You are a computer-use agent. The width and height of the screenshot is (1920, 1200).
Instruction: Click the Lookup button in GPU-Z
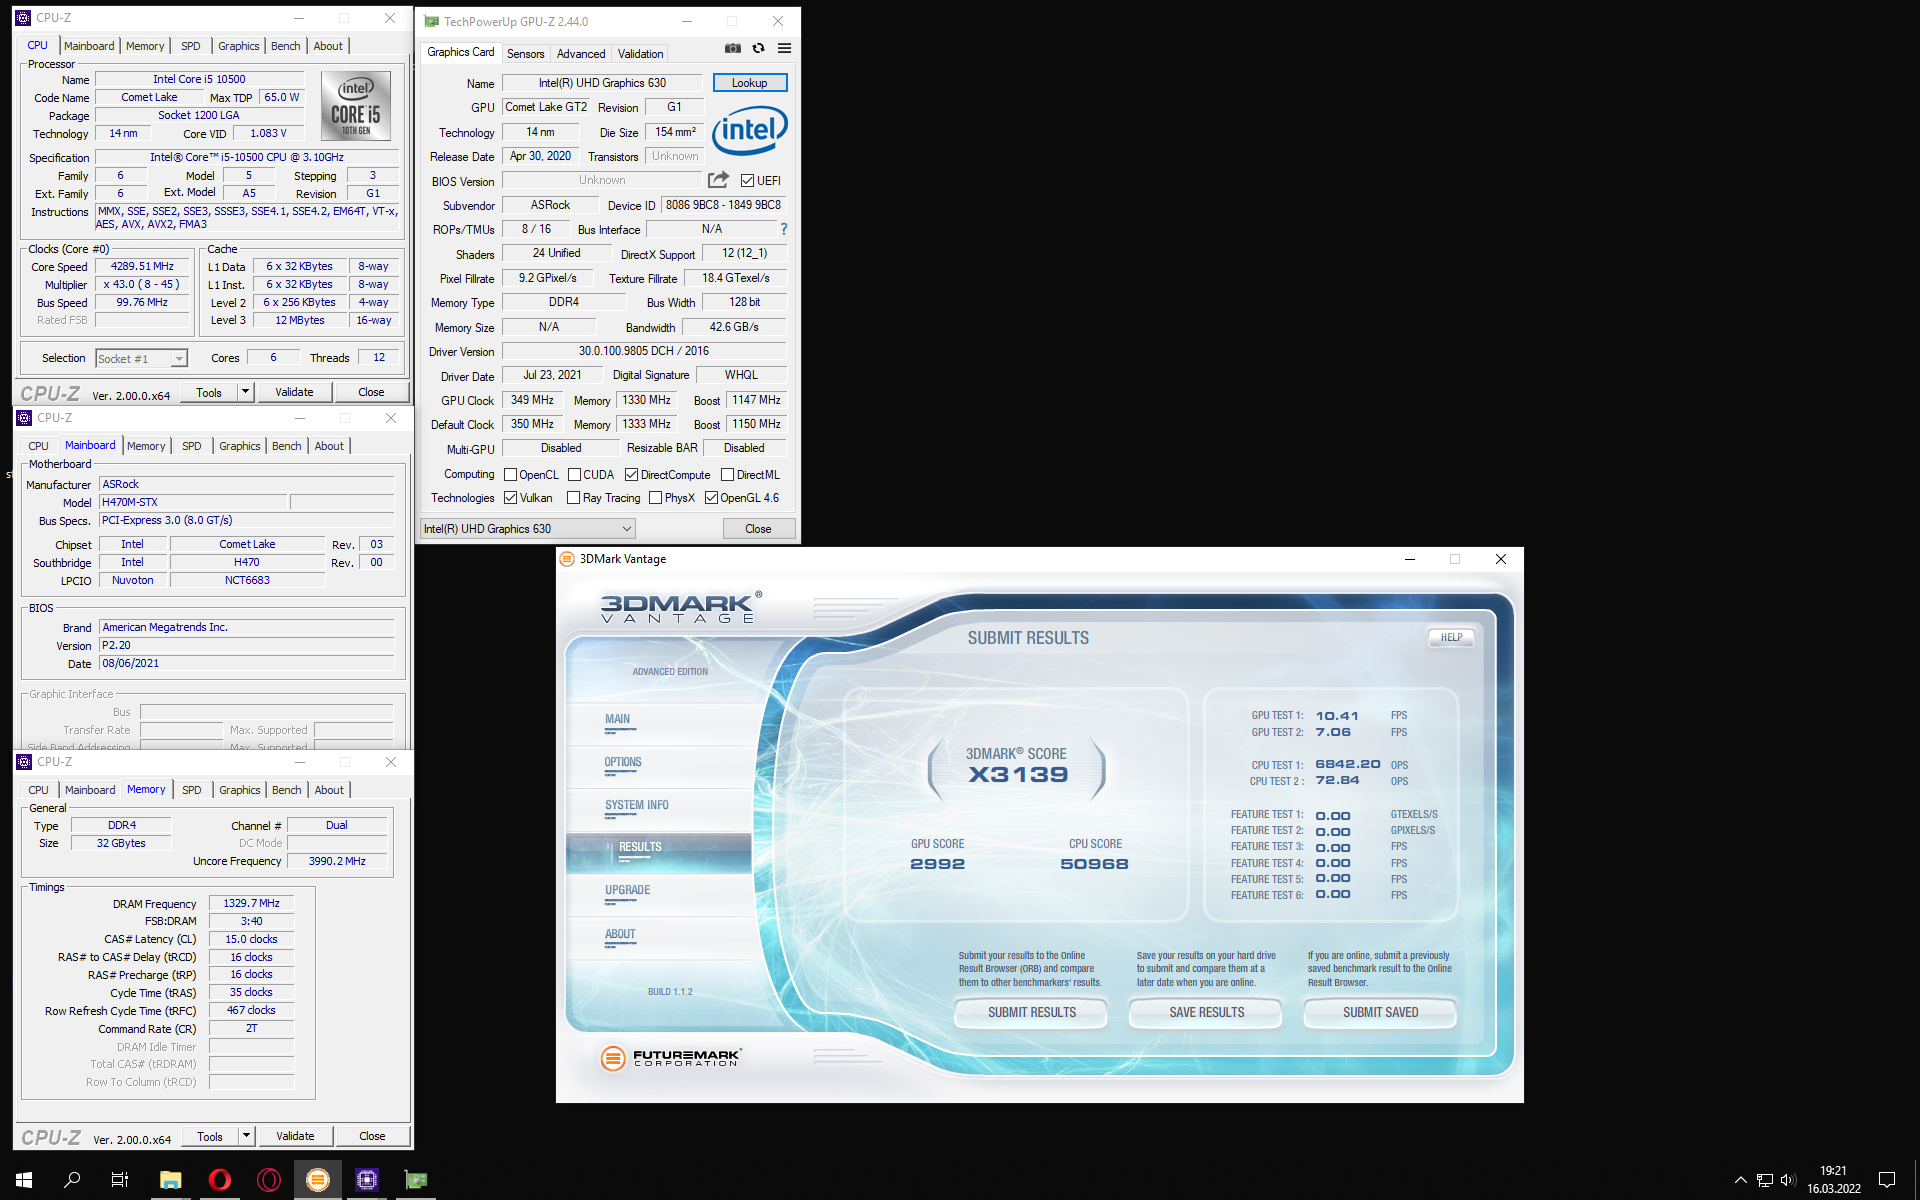[749, 83]
